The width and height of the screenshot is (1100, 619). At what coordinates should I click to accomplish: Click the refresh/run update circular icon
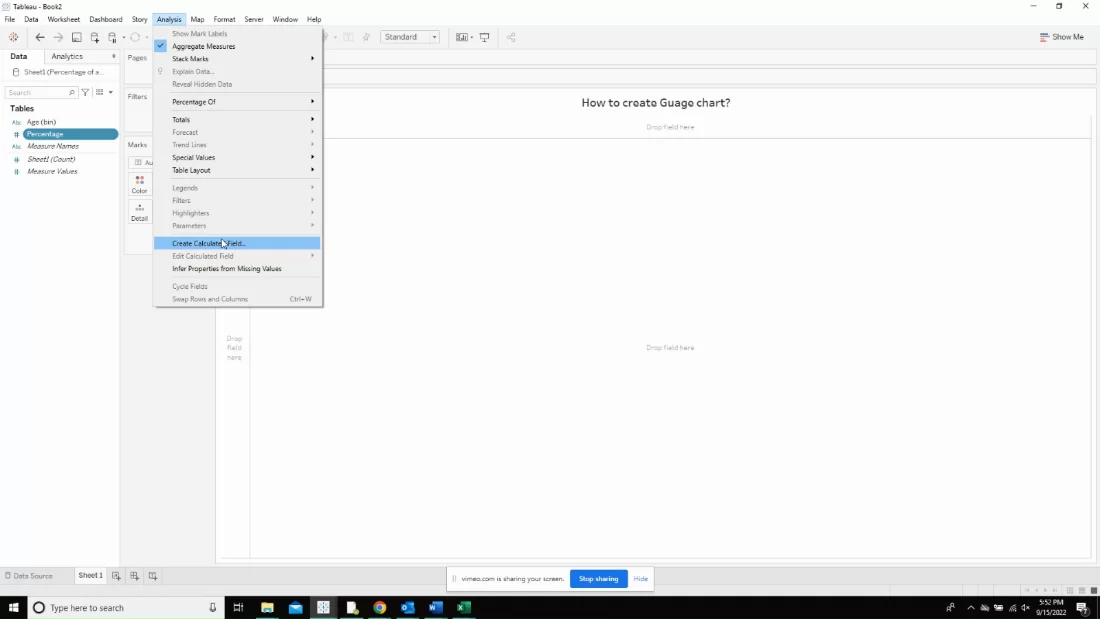(x=135, y=37)
